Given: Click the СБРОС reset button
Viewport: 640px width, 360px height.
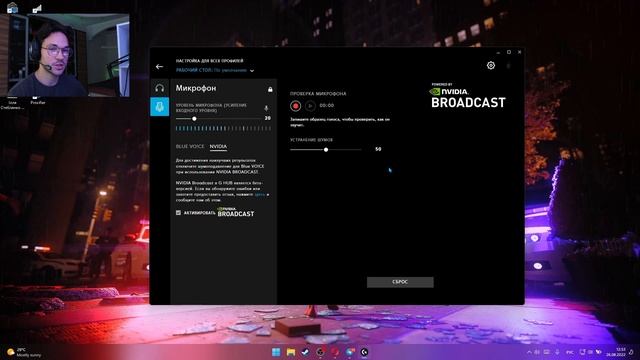Looking at the screenshot, I should 400,282.
